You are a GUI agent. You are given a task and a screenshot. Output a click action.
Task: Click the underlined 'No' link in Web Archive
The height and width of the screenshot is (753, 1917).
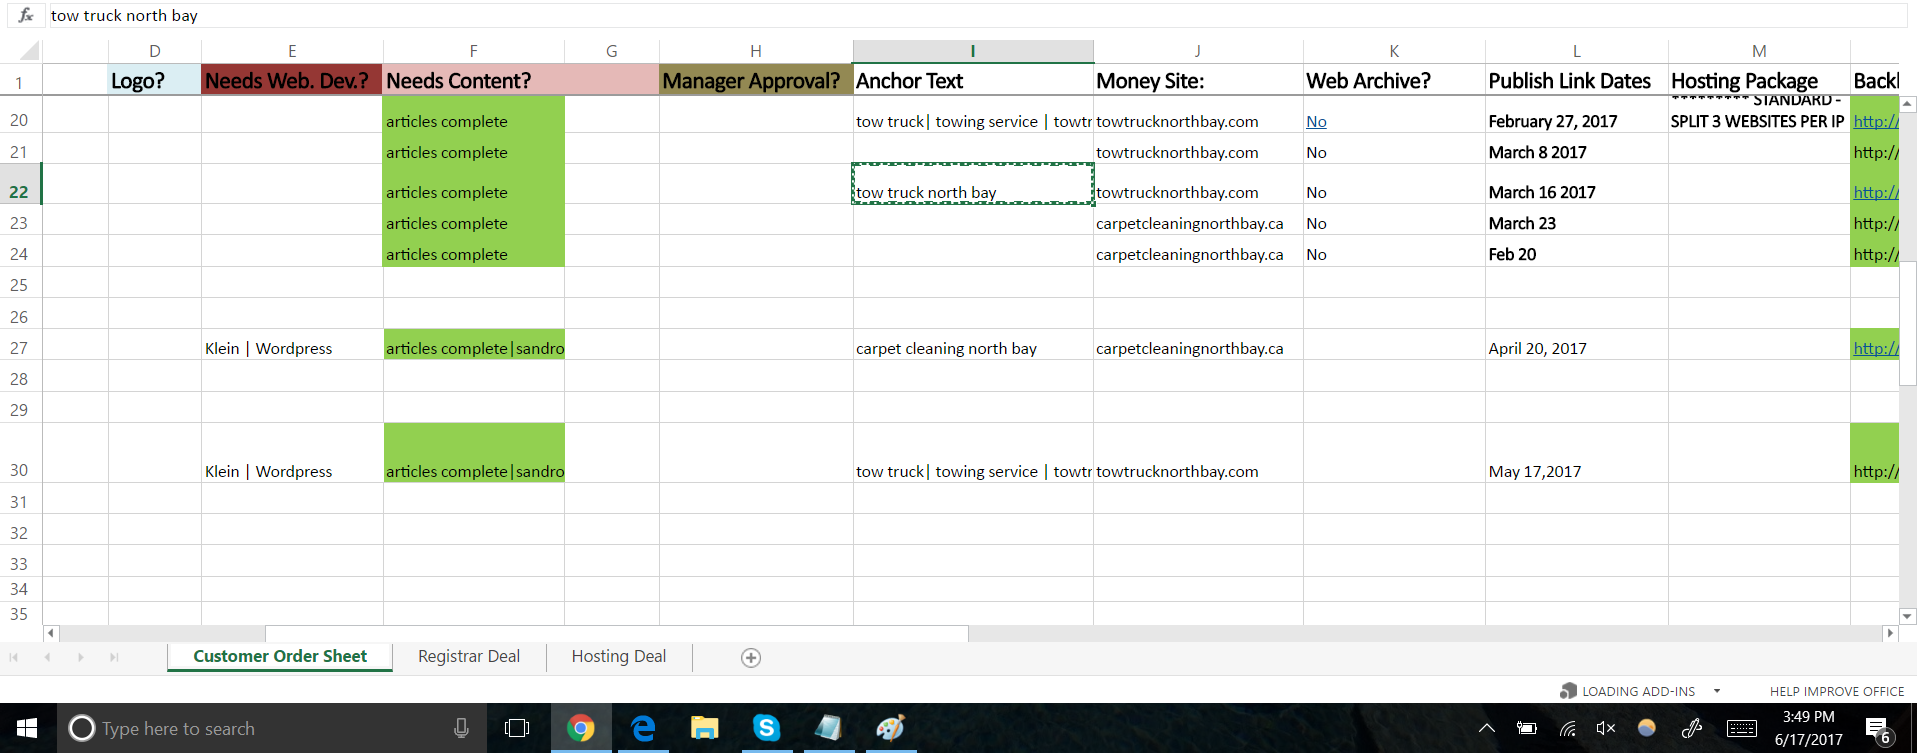click(x=1316, y=122)
